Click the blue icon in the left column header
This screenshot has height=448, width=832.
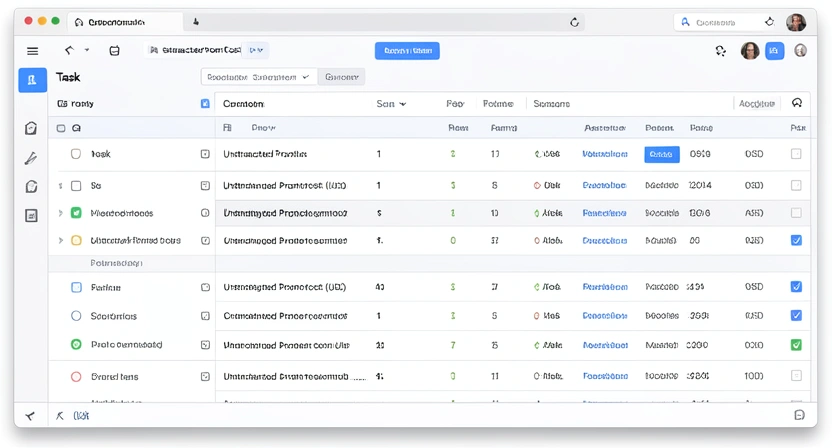click(x=205, y=104)
